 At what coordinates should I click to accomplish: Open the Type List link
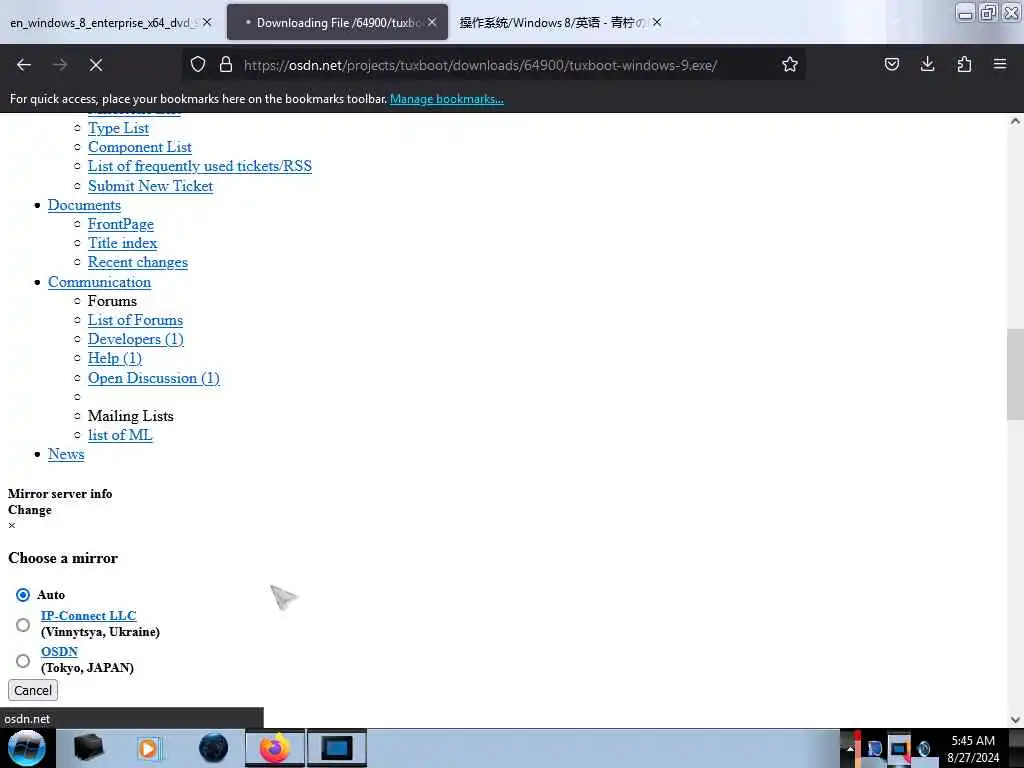pyautogui.click(x=118, y=128)
